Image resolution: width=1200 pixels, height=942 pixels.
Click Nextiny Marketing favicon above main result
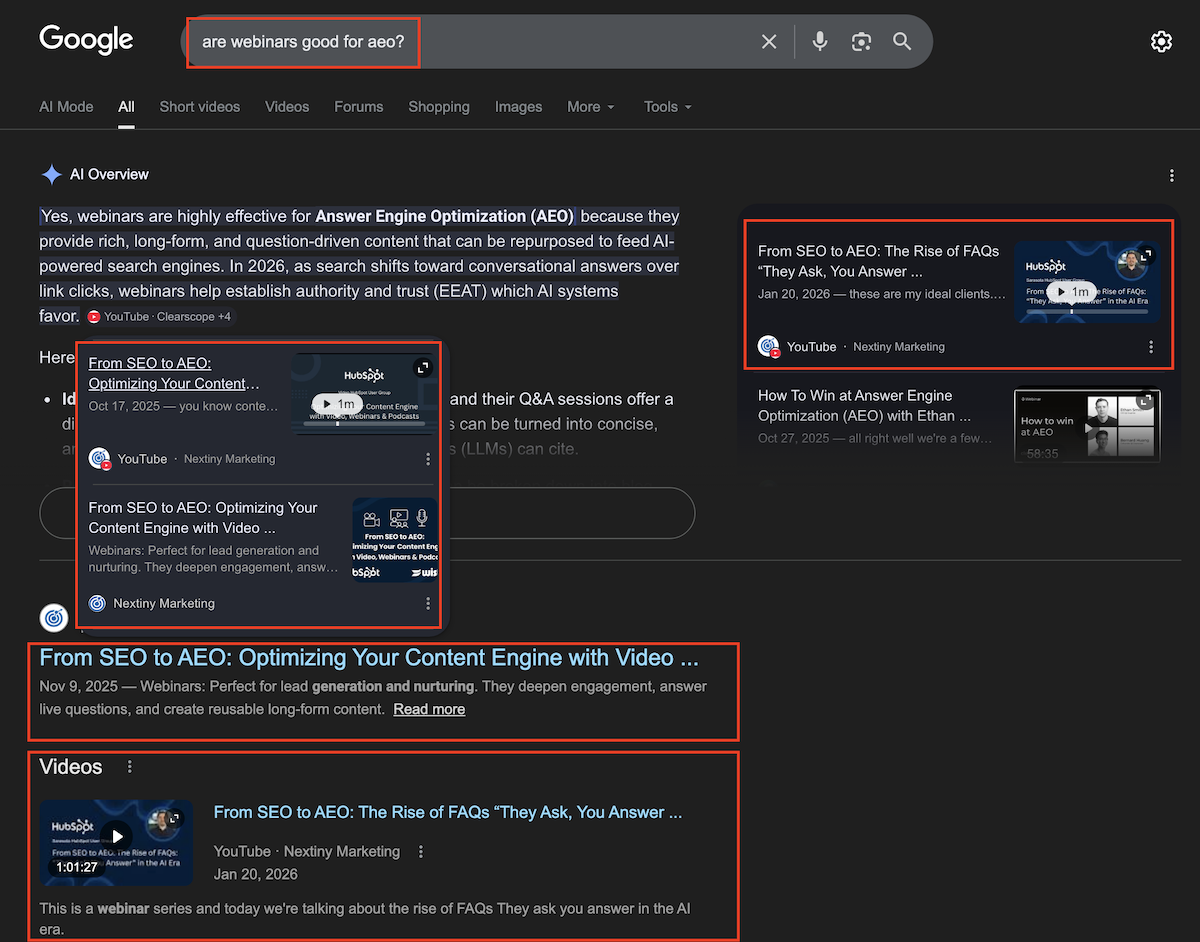(x=54, y=618)
